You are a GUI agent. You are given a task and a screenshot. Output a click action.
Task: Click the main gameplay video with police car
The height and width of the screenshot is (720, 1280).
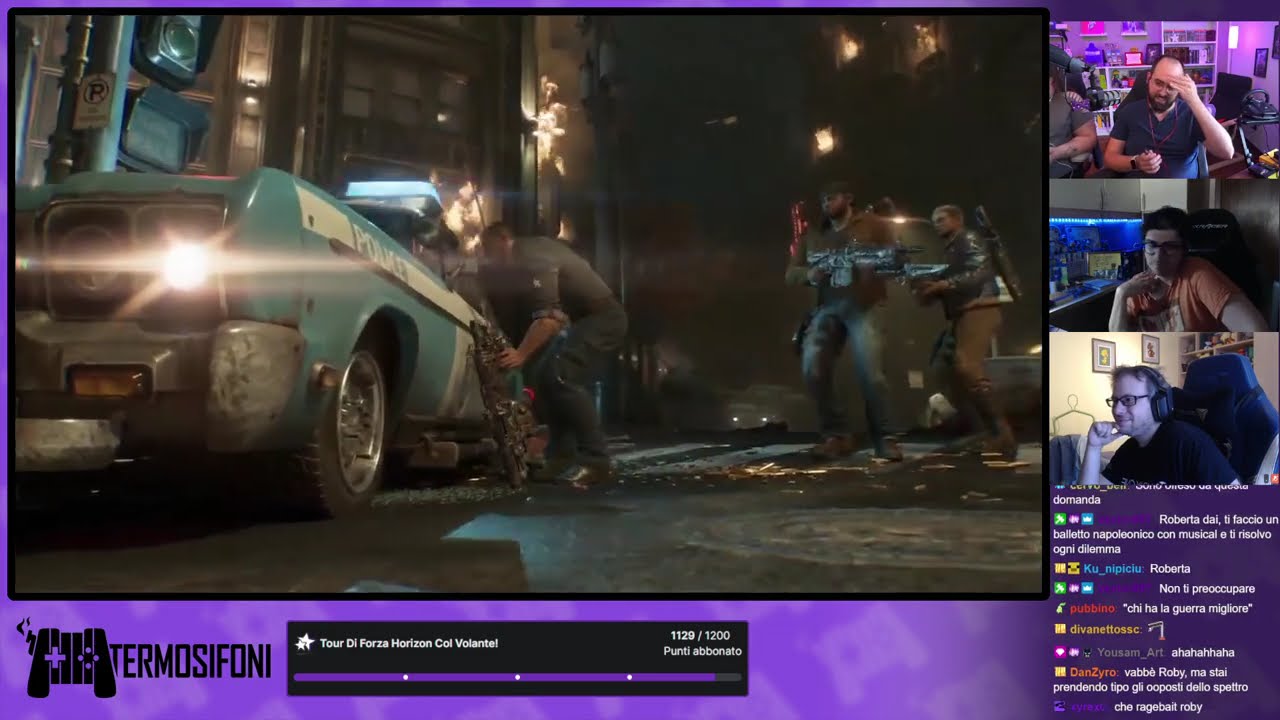pyautogui.click(x=527, y=304)
